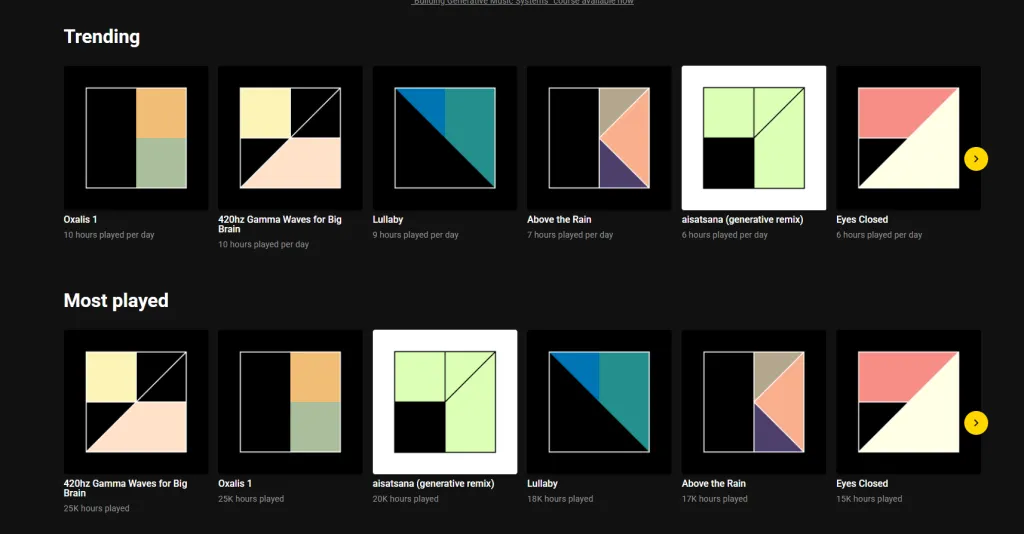
Task: Open Oxalis 1 artwork in Most played
Action: (290, 402)
